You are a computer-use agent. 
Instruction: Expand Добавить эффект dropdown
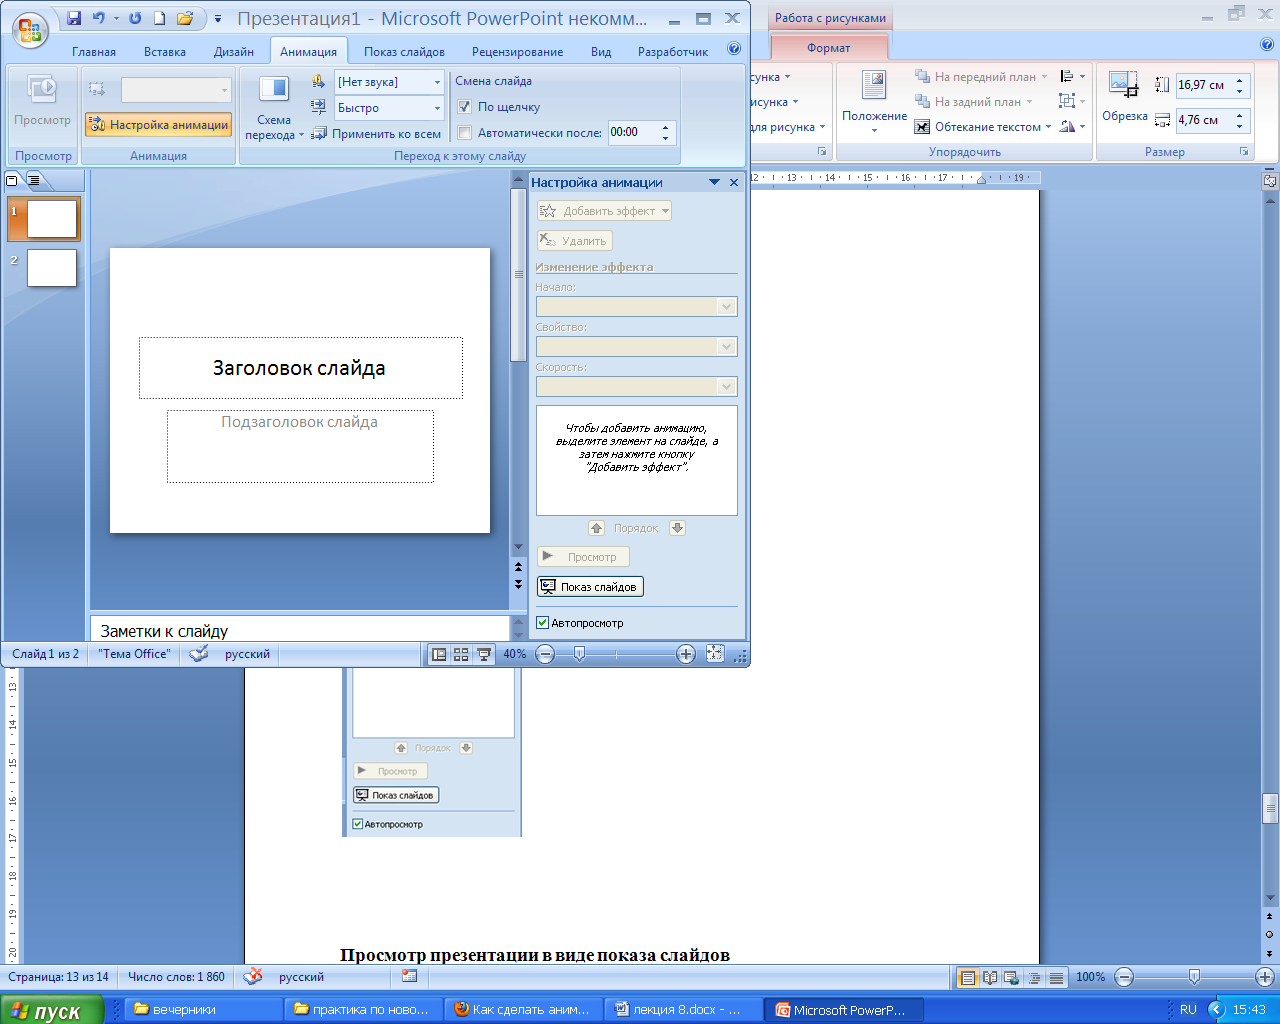pyautogui.click(x=665, y=211)
